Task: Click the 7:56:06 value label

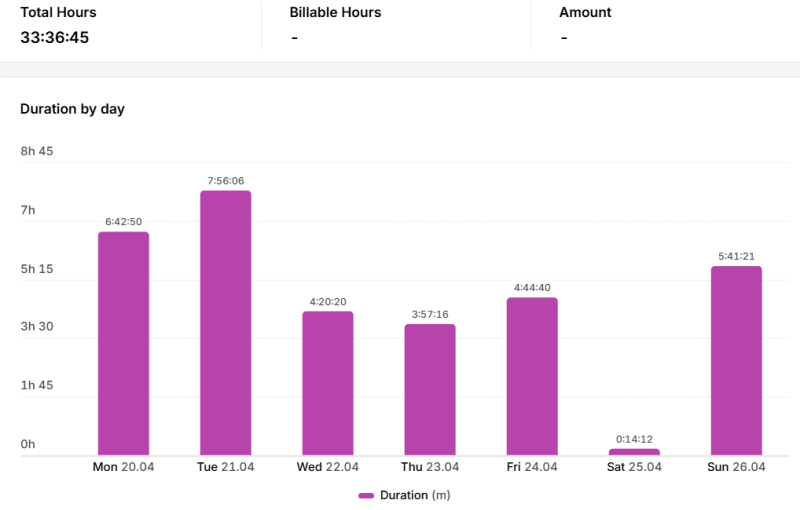Action: click(x=226, y=181)
